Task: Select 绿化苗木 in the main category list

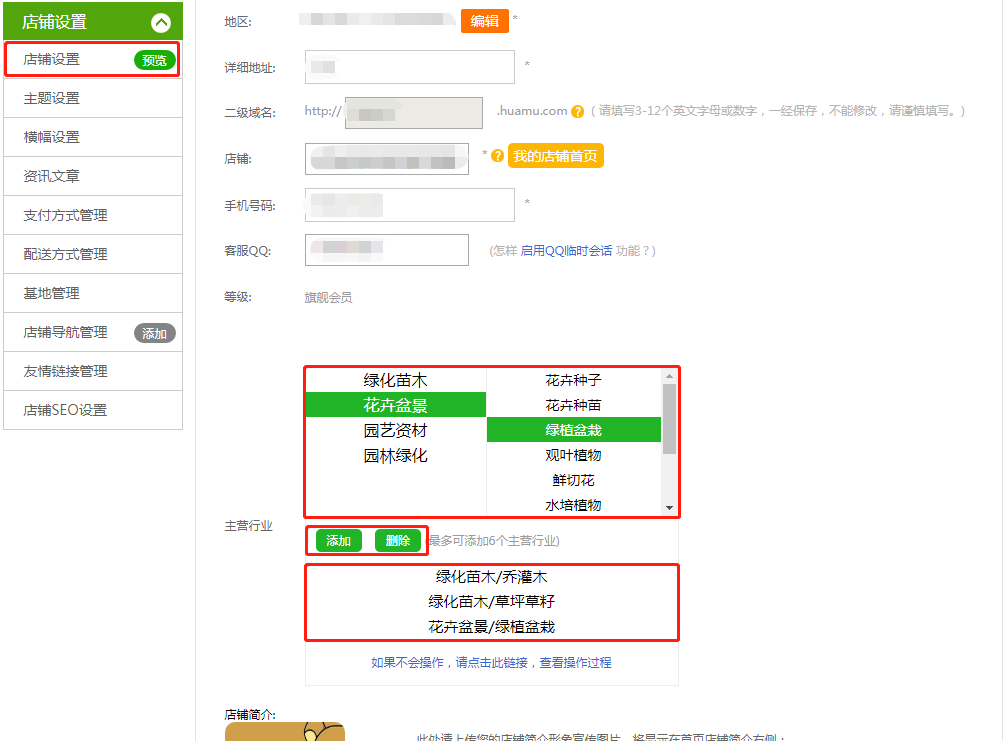Action: (x=395, y=381)
